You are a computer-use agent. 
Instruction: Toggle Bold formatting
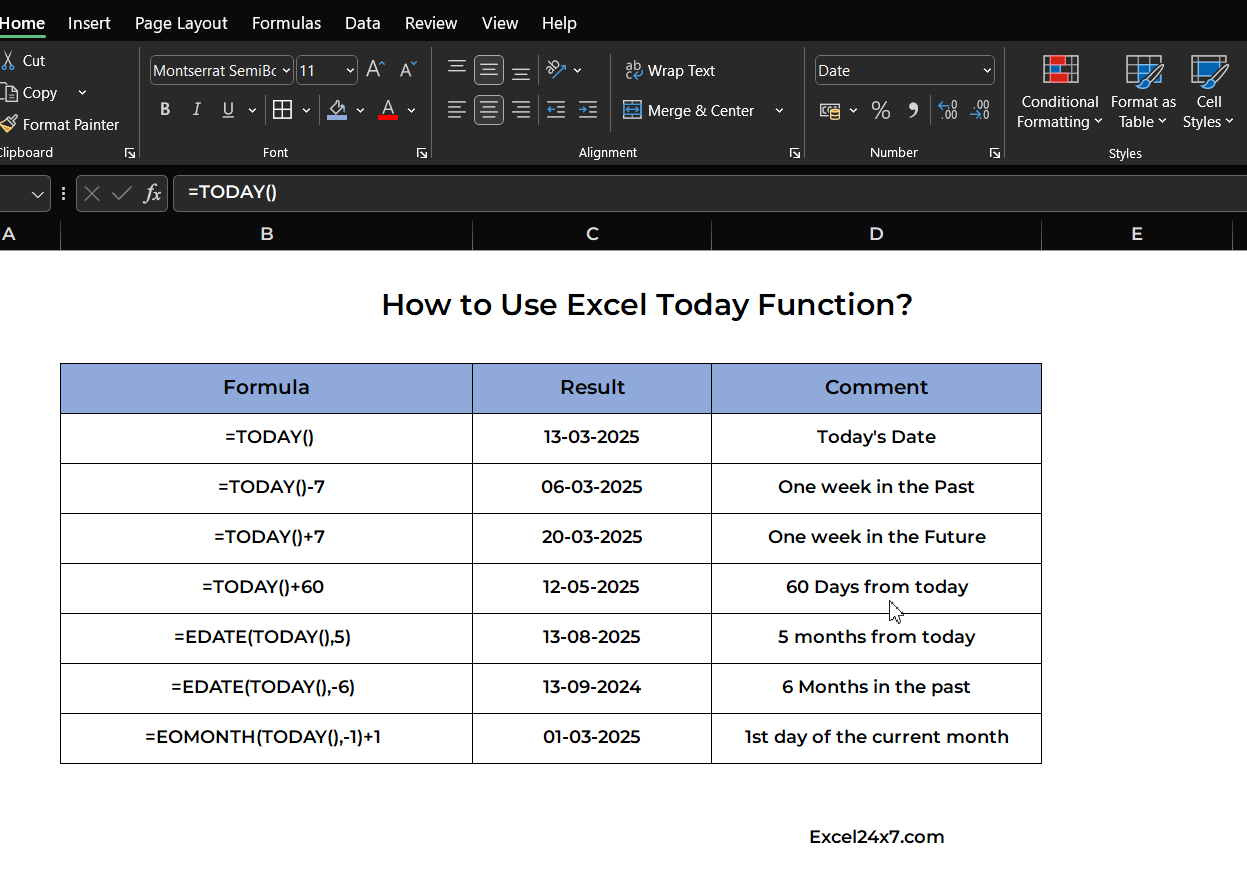tap(165, 110)
